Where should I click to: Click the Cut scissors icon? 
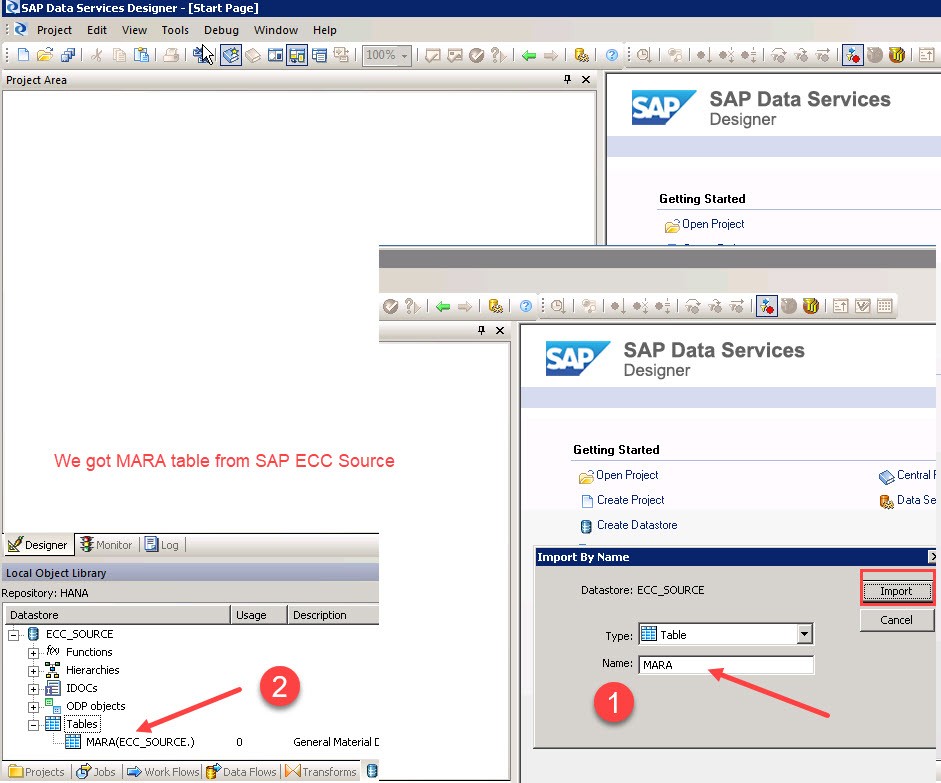96,55
